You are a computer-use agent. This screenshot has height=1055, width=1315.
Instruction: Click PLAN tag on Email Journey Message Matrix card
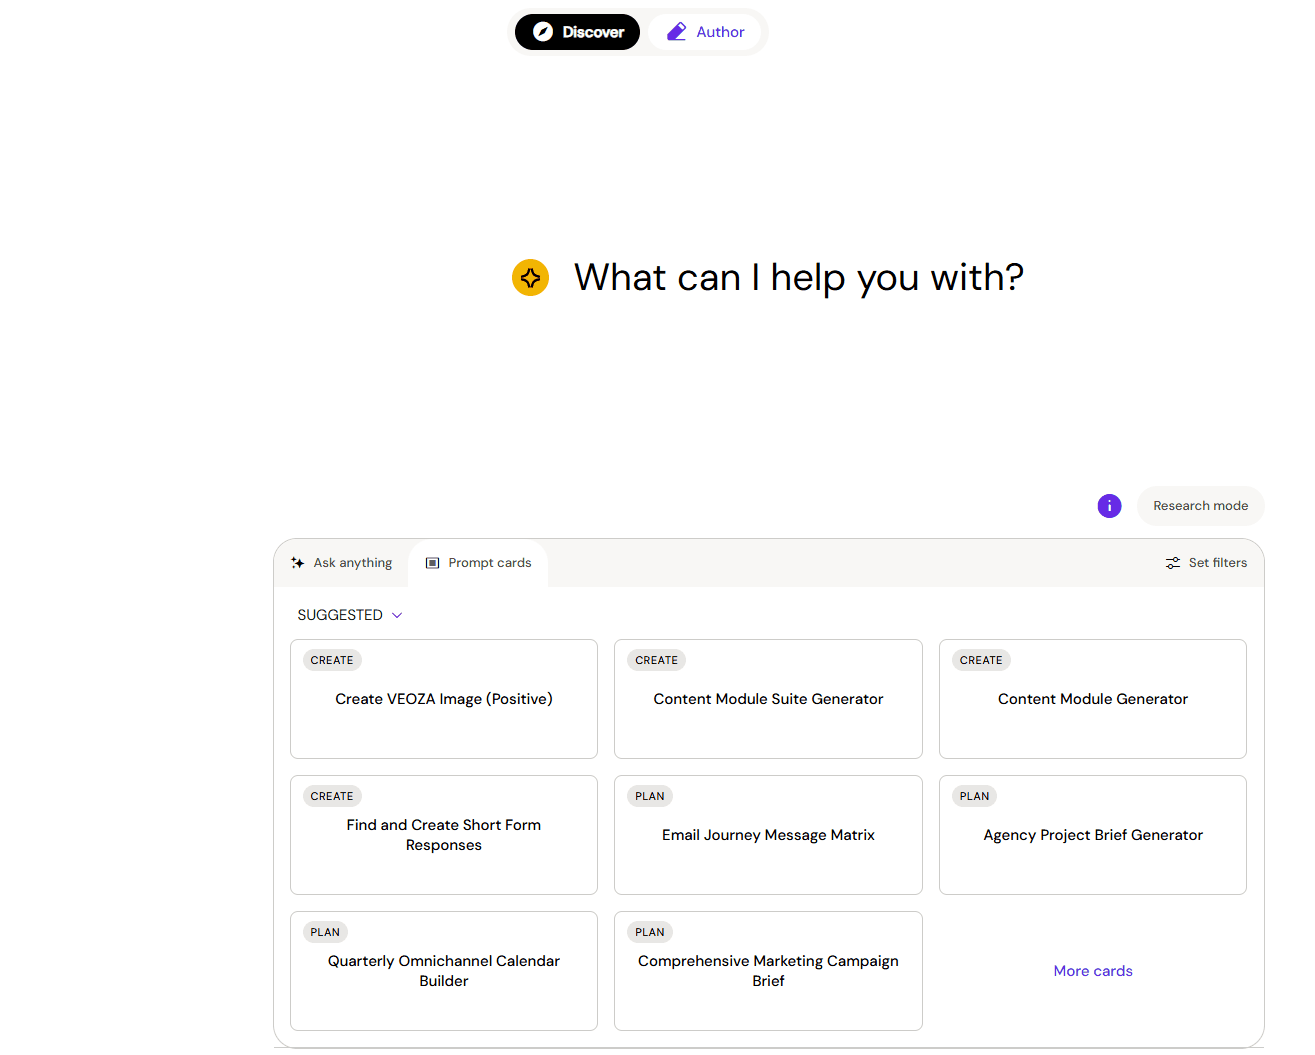(650, 796)
